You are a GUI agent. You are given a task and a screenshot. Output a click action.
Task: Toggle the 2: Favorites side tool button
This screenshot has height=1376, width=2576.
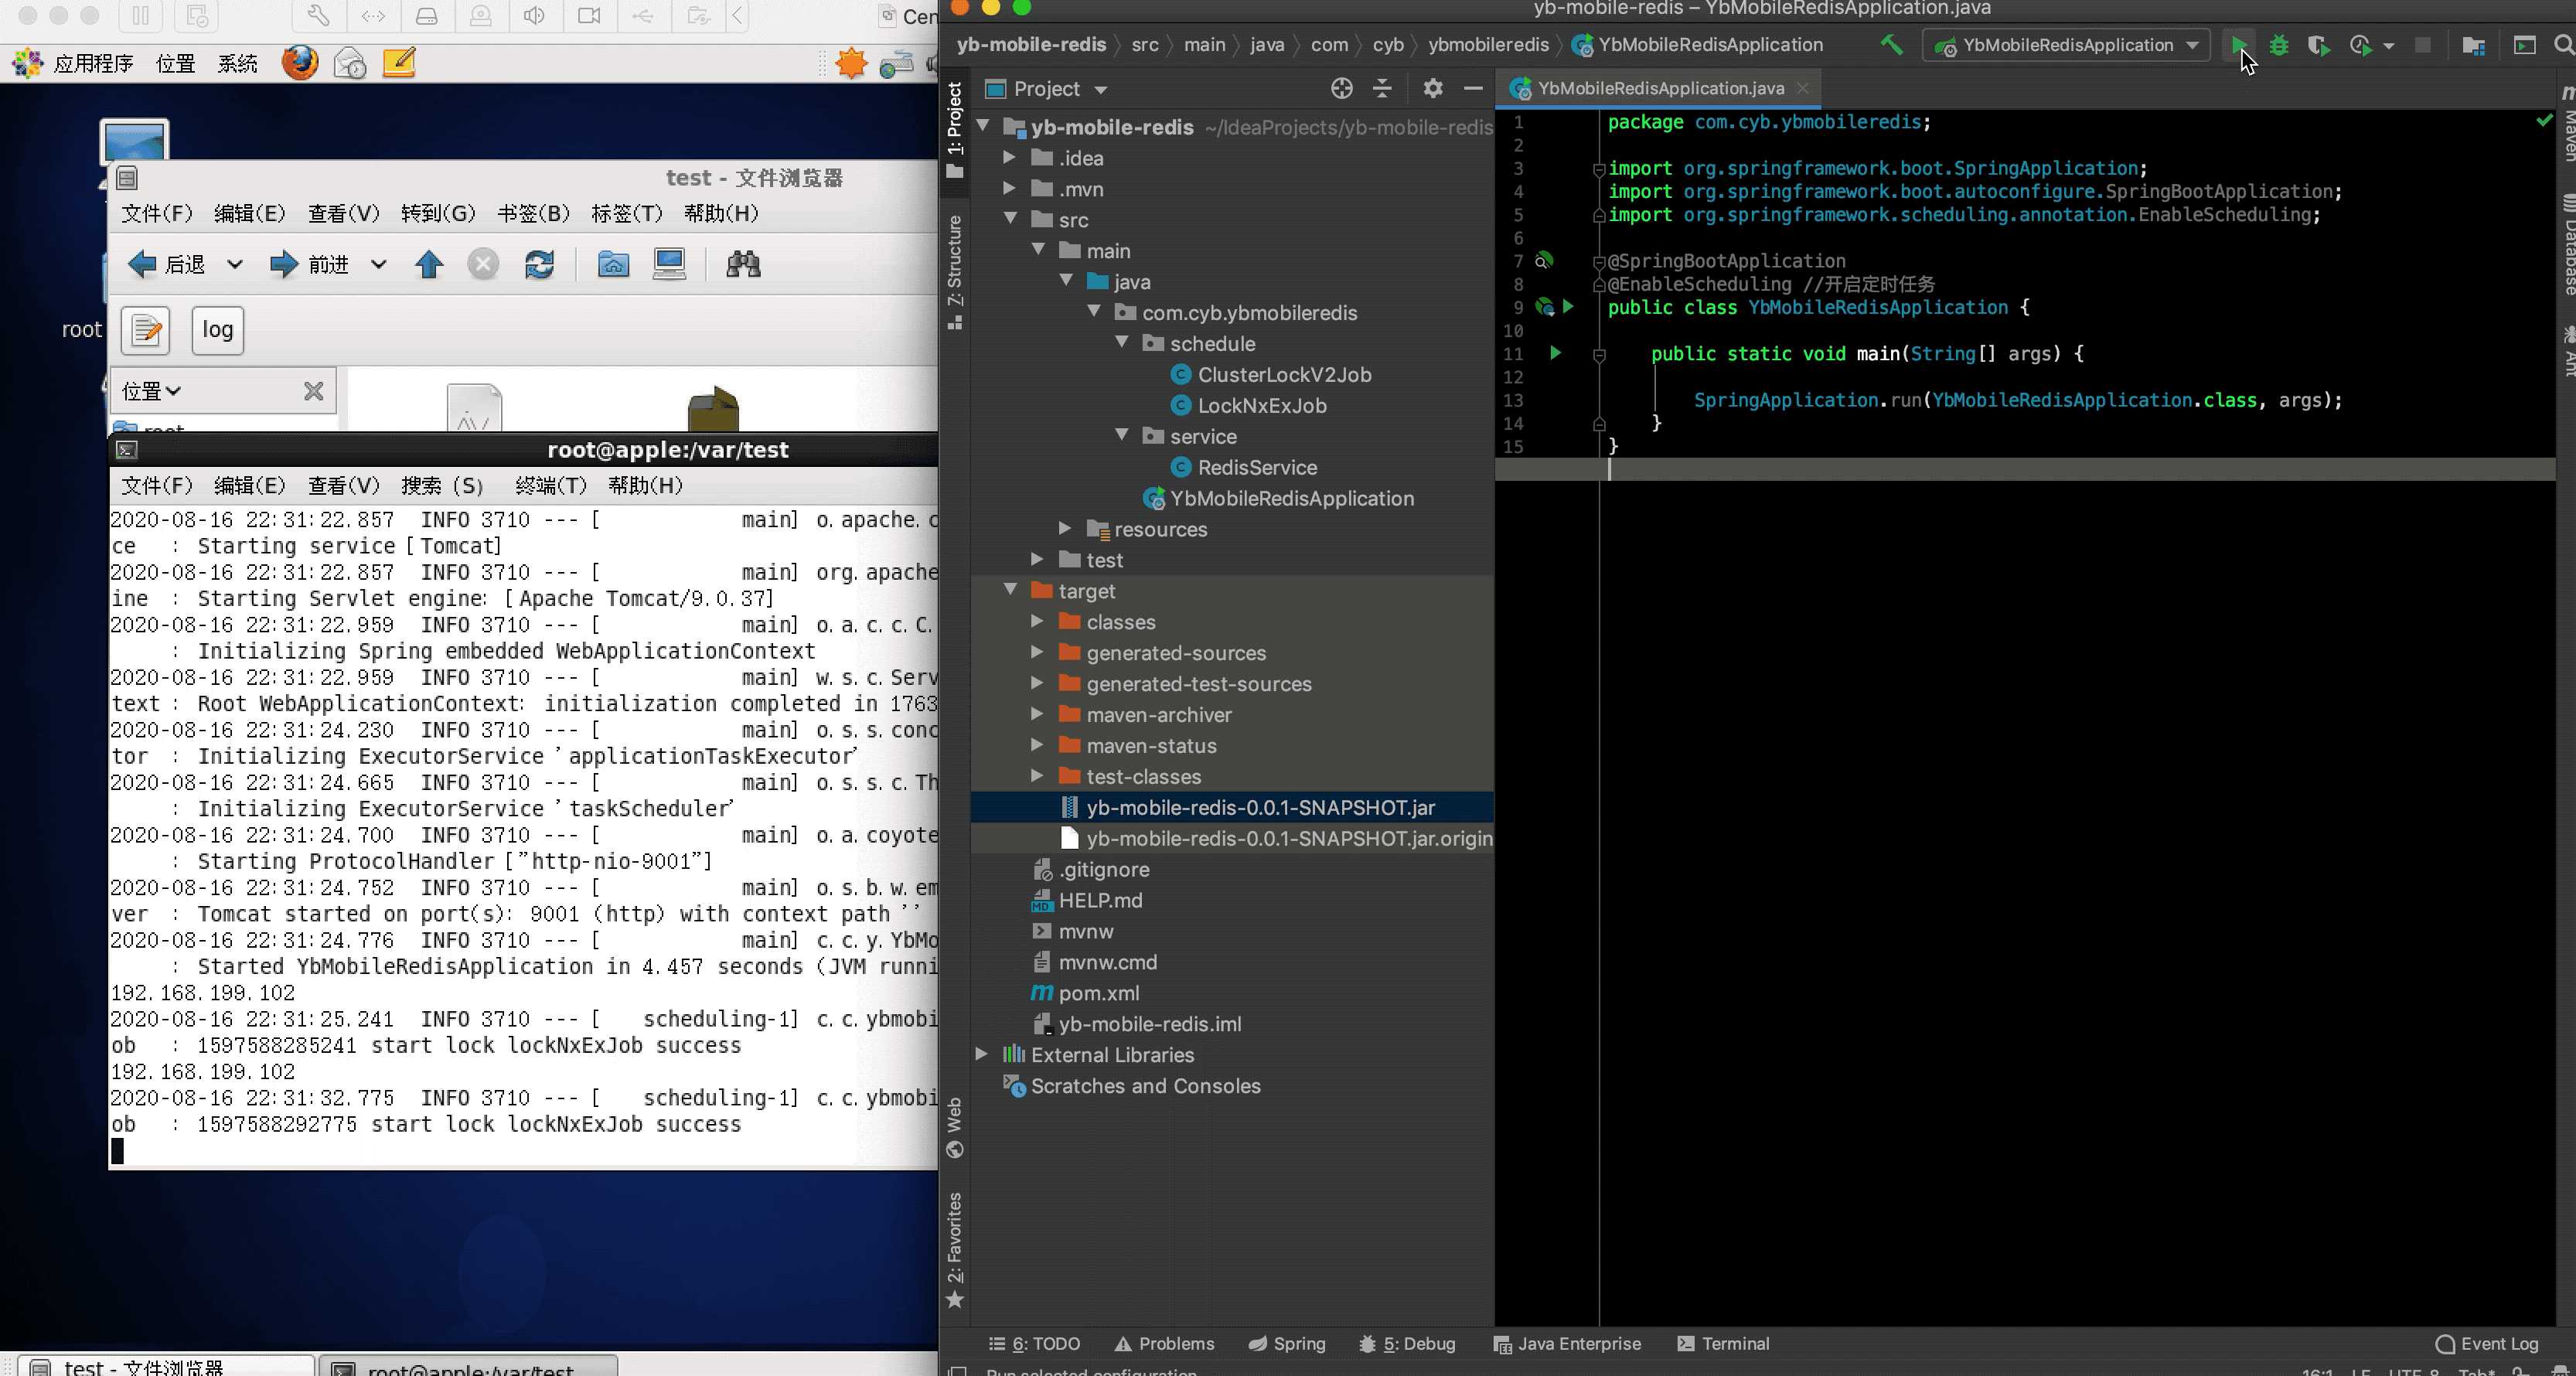[955, 1250]
